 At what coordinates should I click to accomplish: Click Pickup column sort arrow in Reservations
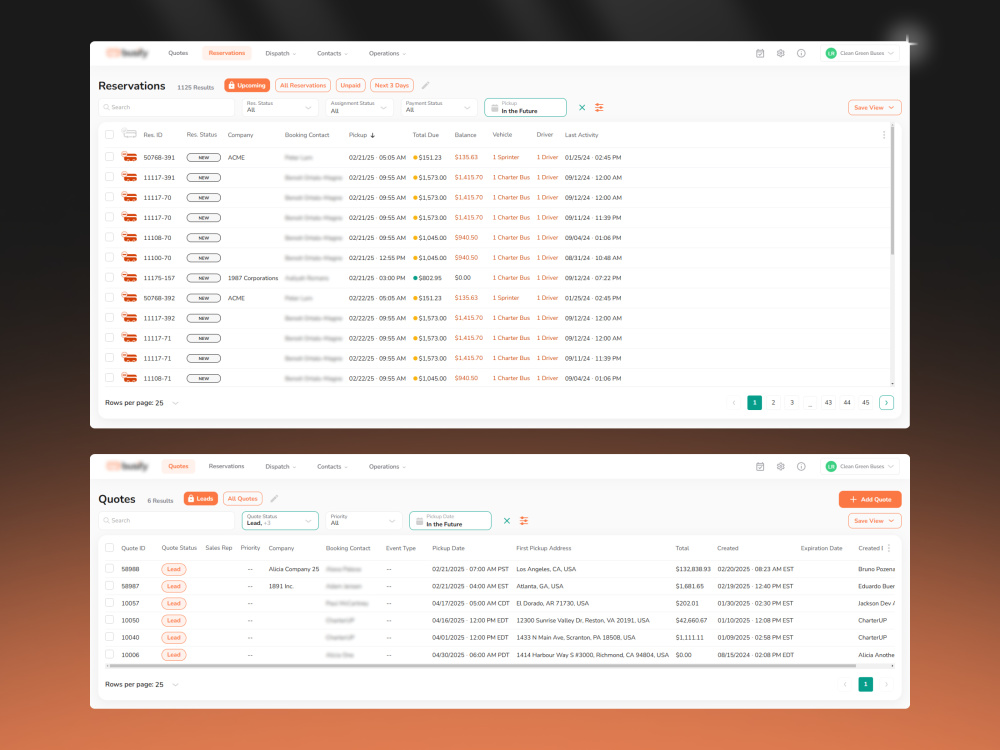coord(372,135)
